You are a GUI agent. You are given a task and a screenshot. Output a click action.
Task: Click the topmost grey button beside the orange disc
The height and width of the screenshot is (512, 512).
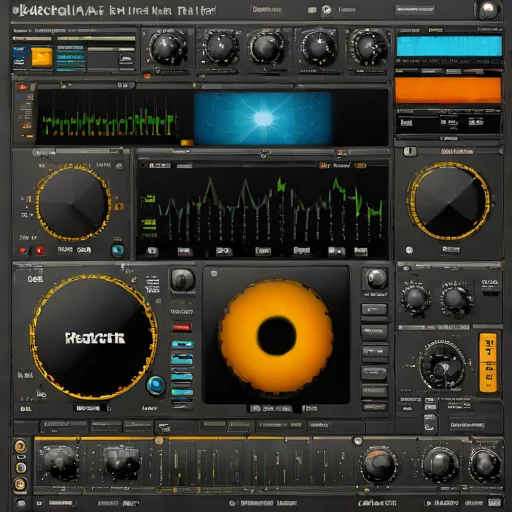[x=374, y=310]
